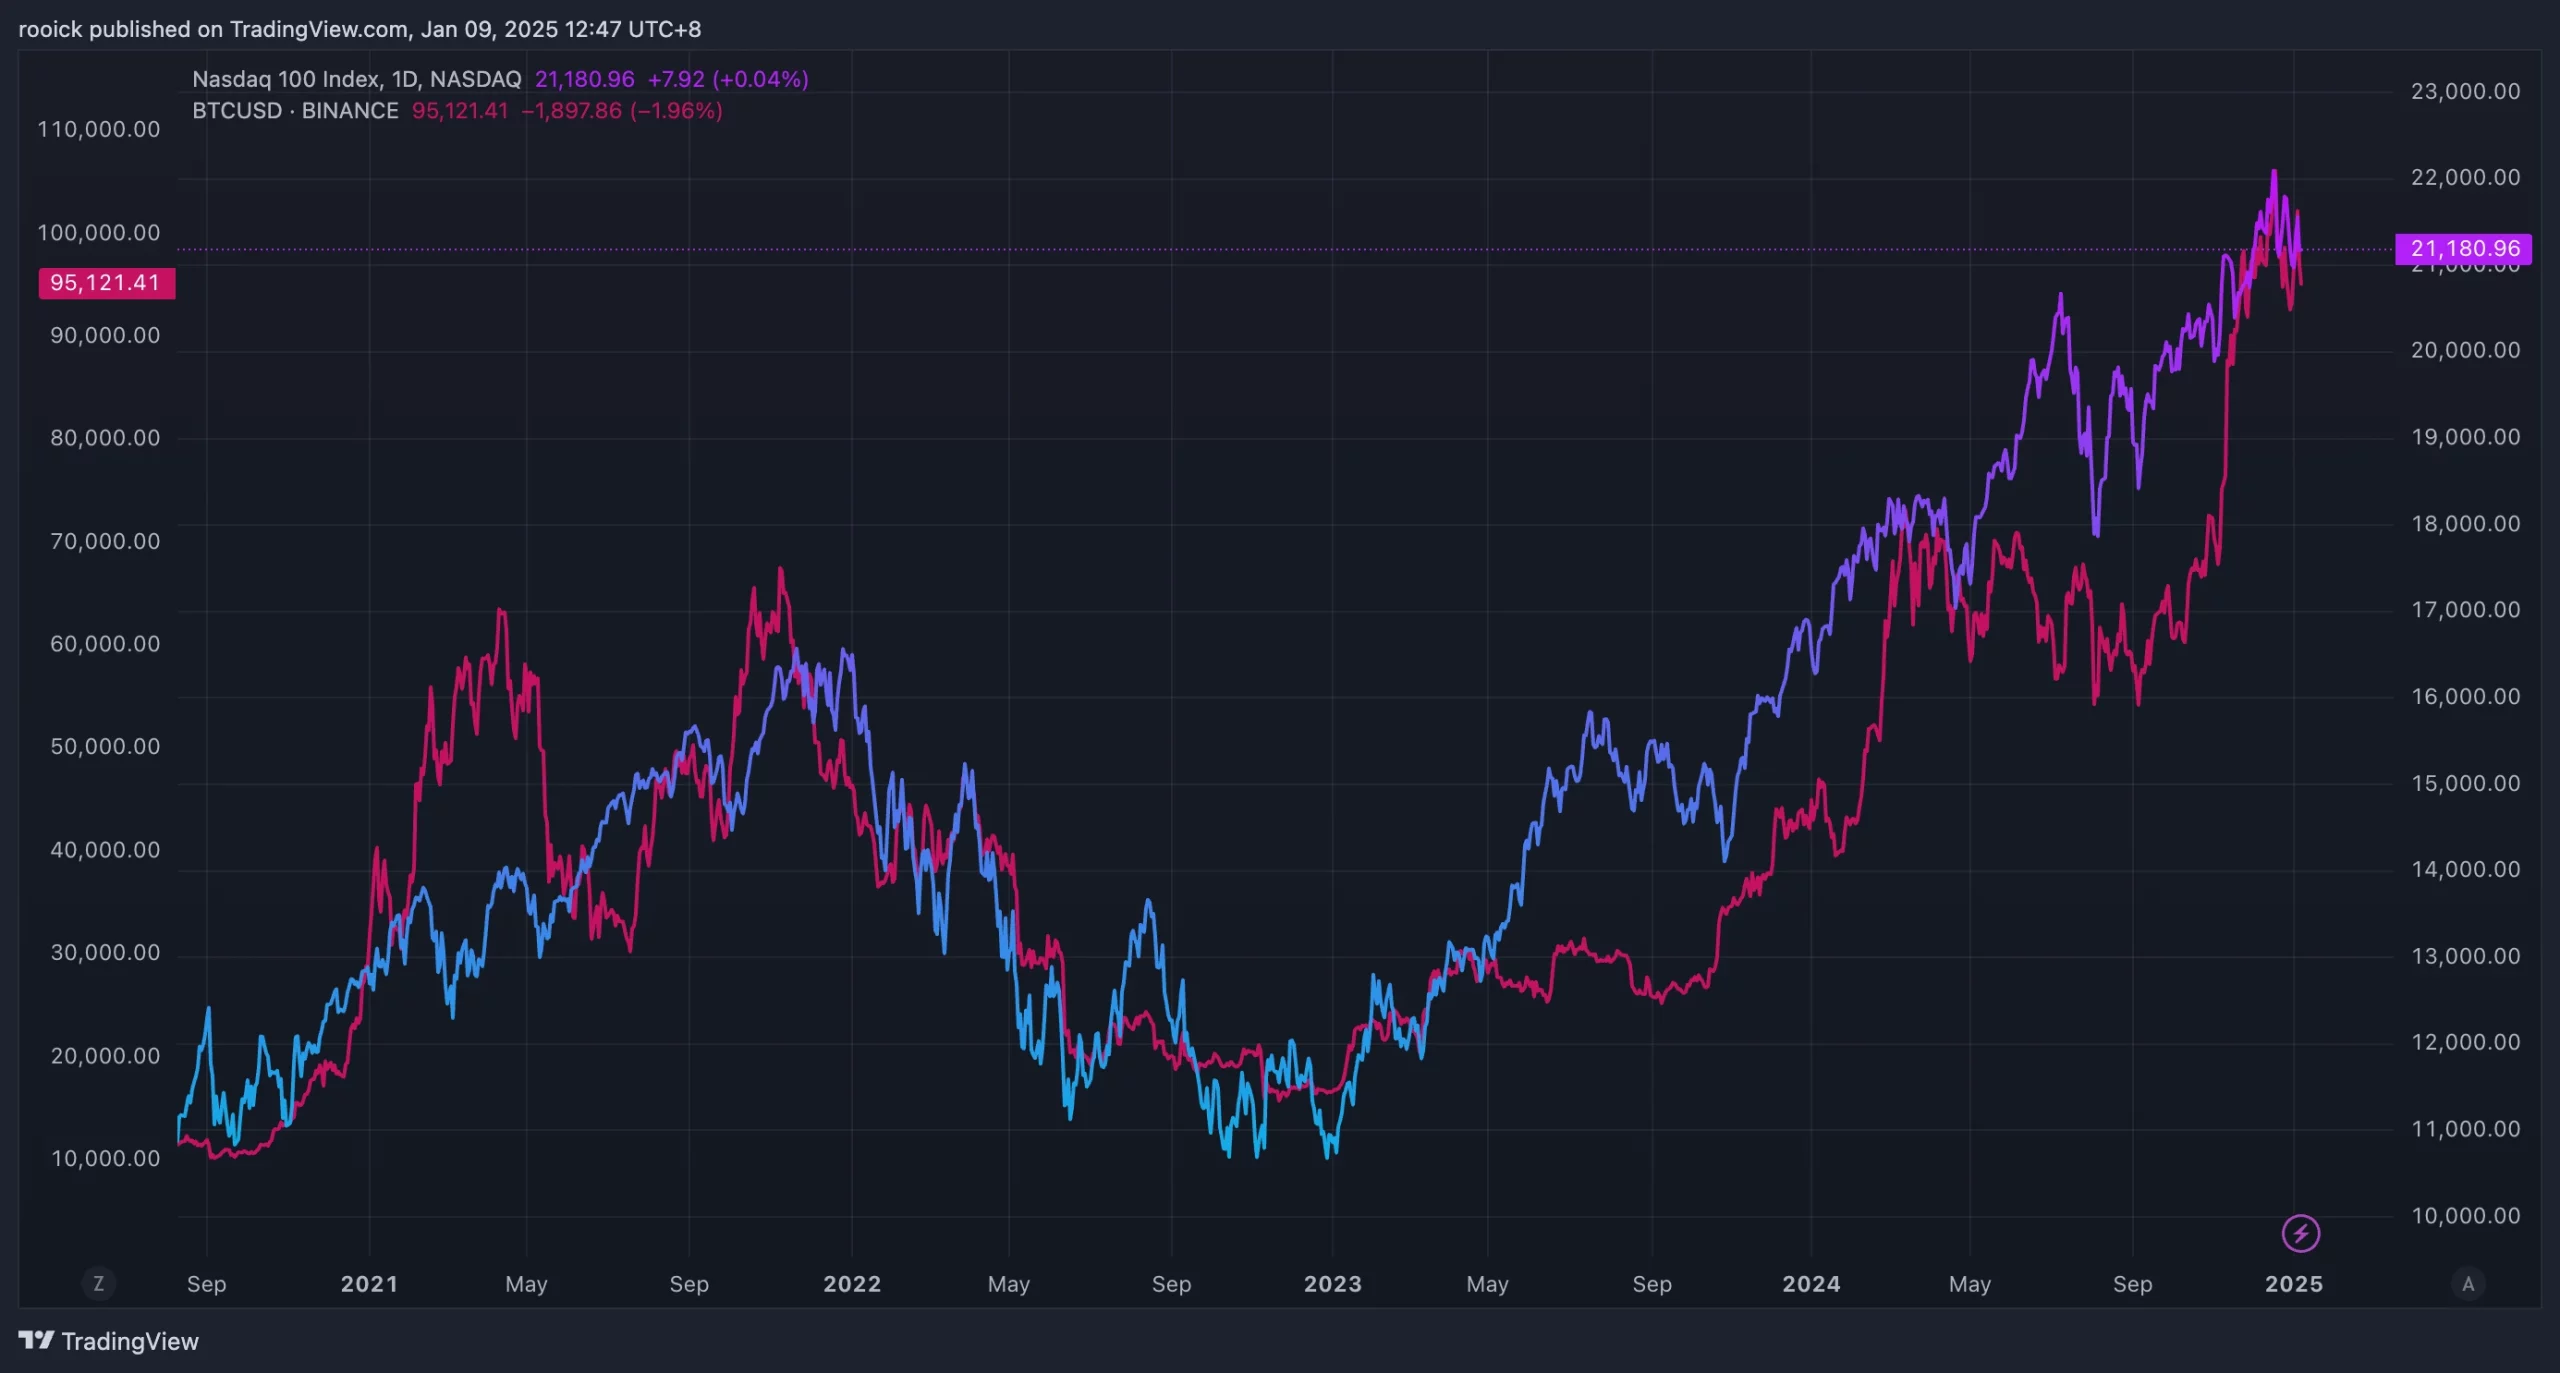Click the 23,000.00 right axis label
Viewport: 2560px width, 1373px height.
click(x=2465, y=92)
